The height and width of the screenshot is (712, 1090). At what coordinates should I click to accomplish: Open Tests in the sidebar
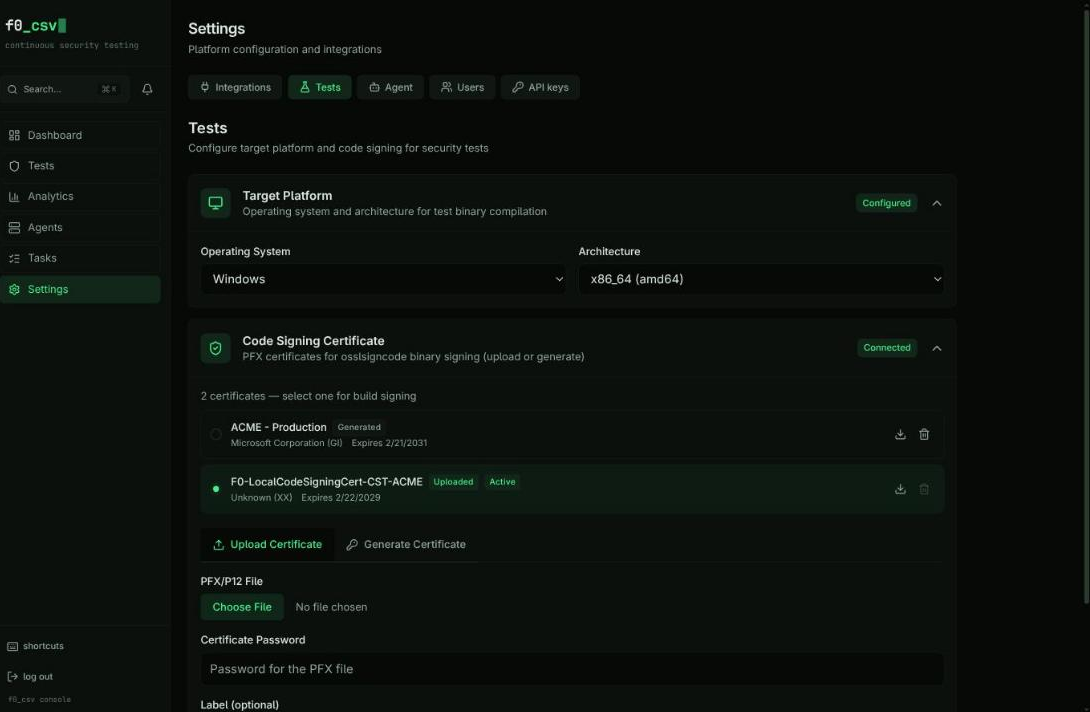point(81,165)
